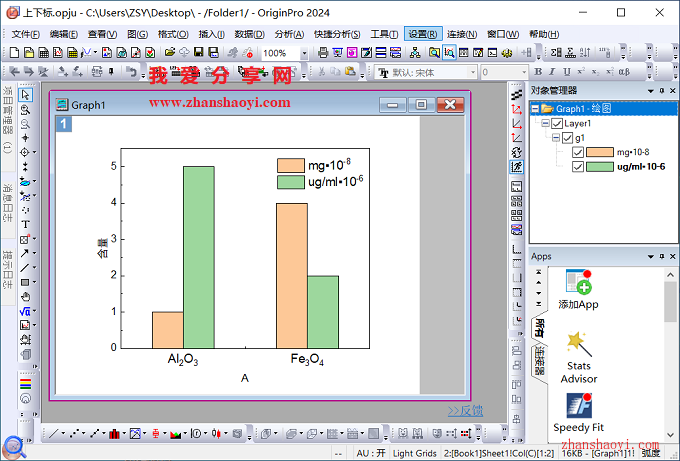Click the Al2O3 green bar in the chart
Screen dimensions: 680x461
pos(199,257)
